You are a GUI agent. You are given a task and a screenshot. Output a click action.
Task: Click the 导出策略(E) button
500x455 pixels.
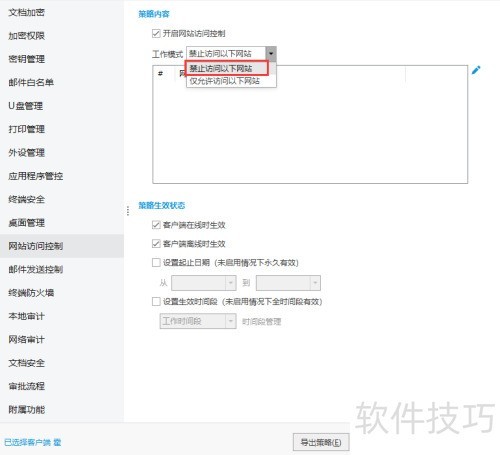[x=321, y=443]
